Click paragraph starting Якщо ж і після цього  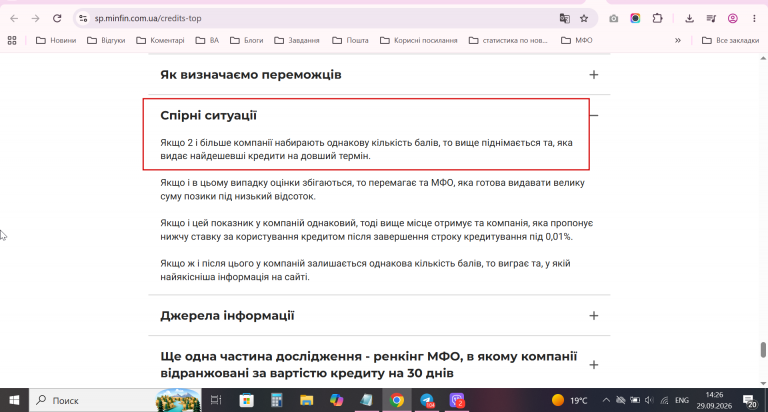coord(365,270)
